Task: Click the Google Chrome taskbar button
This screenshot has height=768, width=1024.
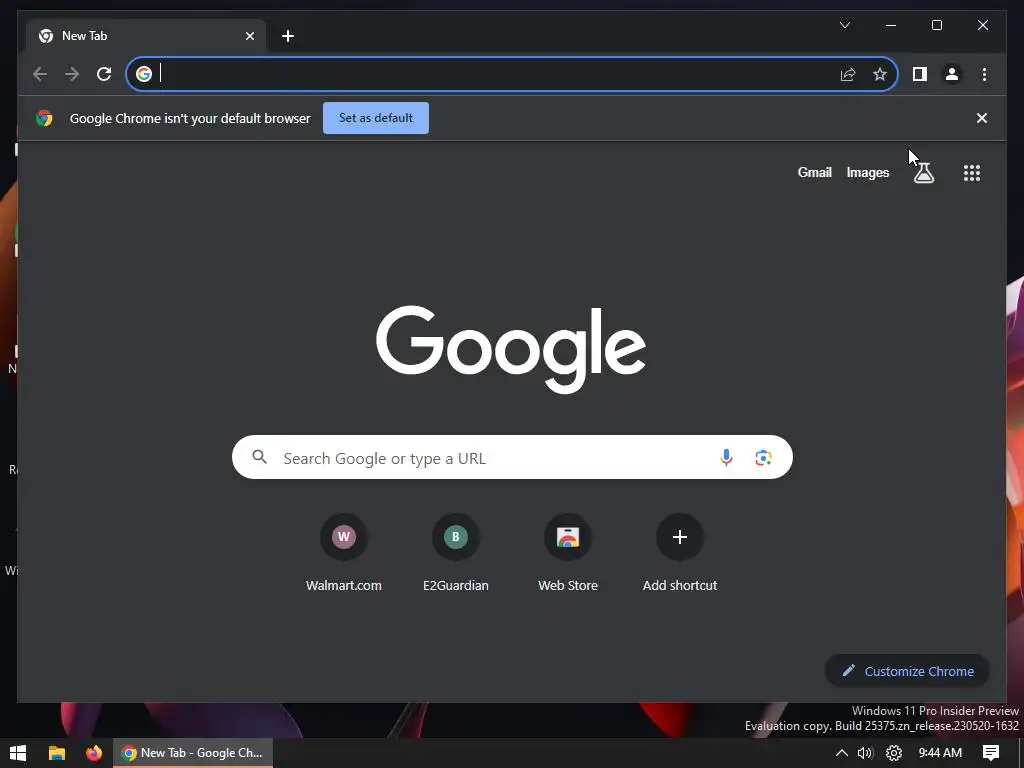Action: pyautogui.click(x=193, y=753)
